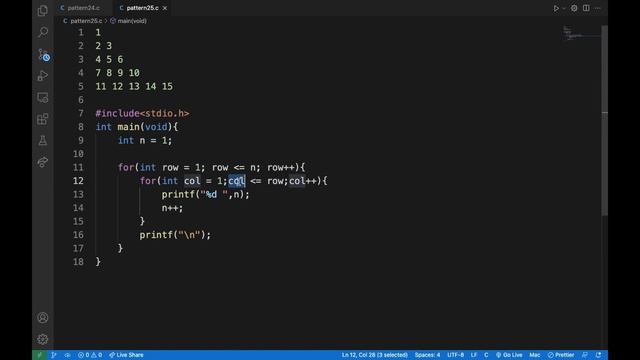Open the Accounts menu icon
The image size is (640, 360).
pyautogui.click(x=42, y=318)
